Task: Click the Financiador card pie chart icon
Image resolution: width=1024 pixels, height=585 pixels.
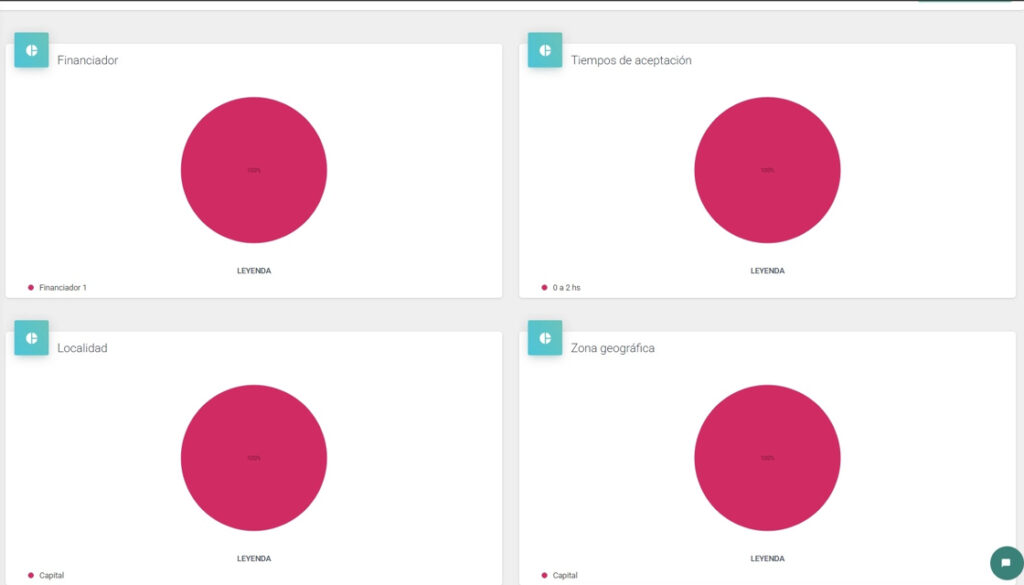Action: 31,50
